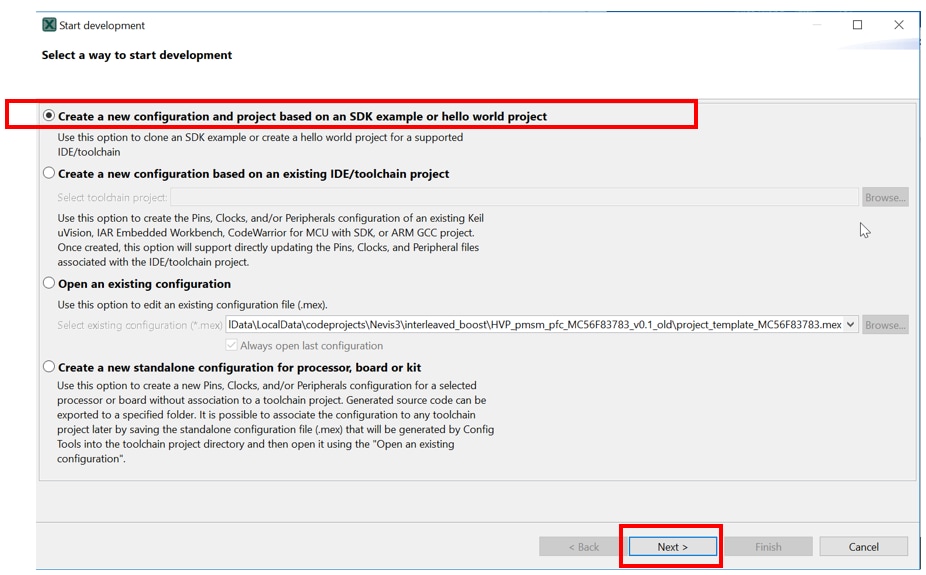Click the existing configuration .mex path field

(x=535, y=325)
